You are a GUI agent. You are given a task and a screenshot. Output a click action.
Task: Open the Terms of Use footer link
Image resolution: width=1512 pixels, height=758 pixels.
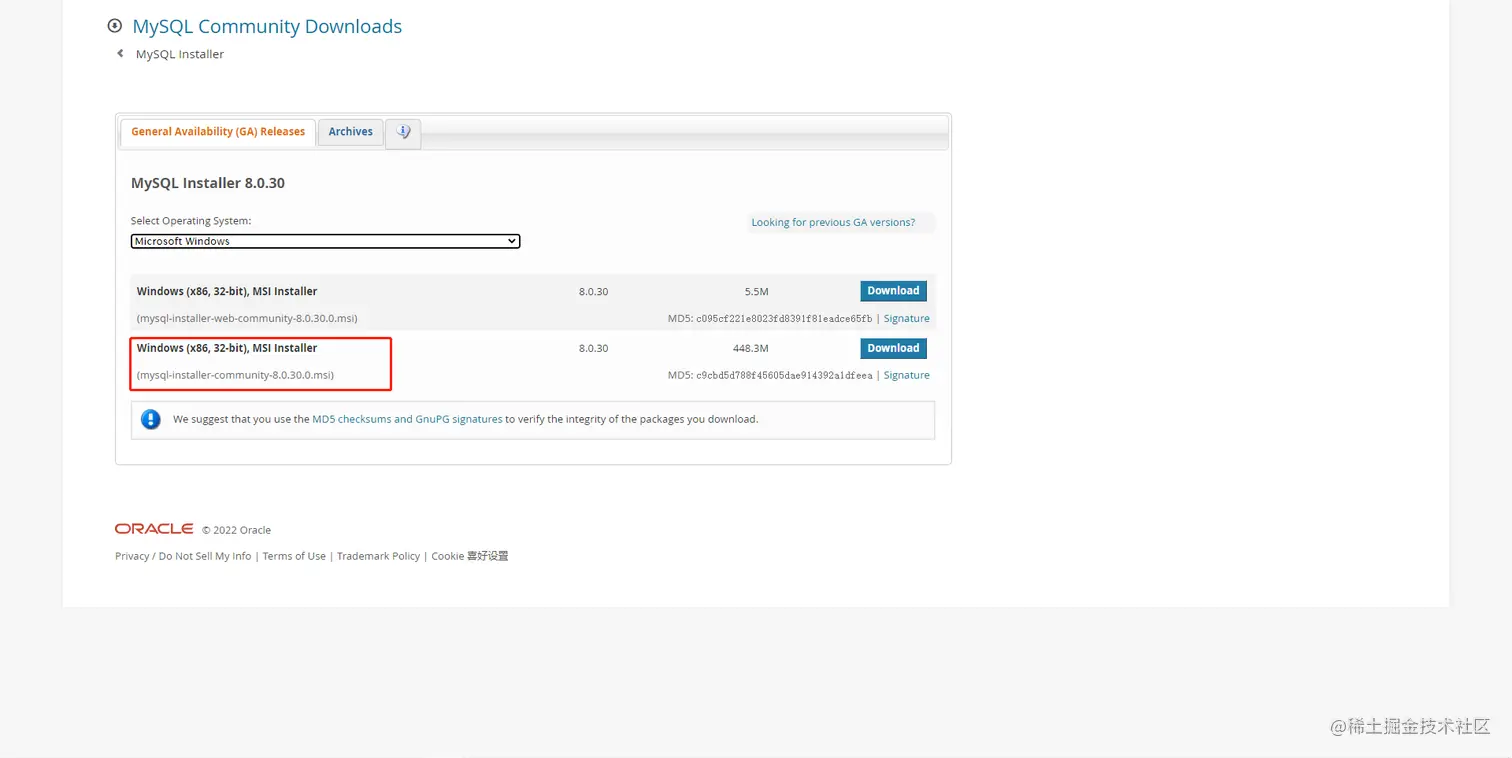point(294,556)
